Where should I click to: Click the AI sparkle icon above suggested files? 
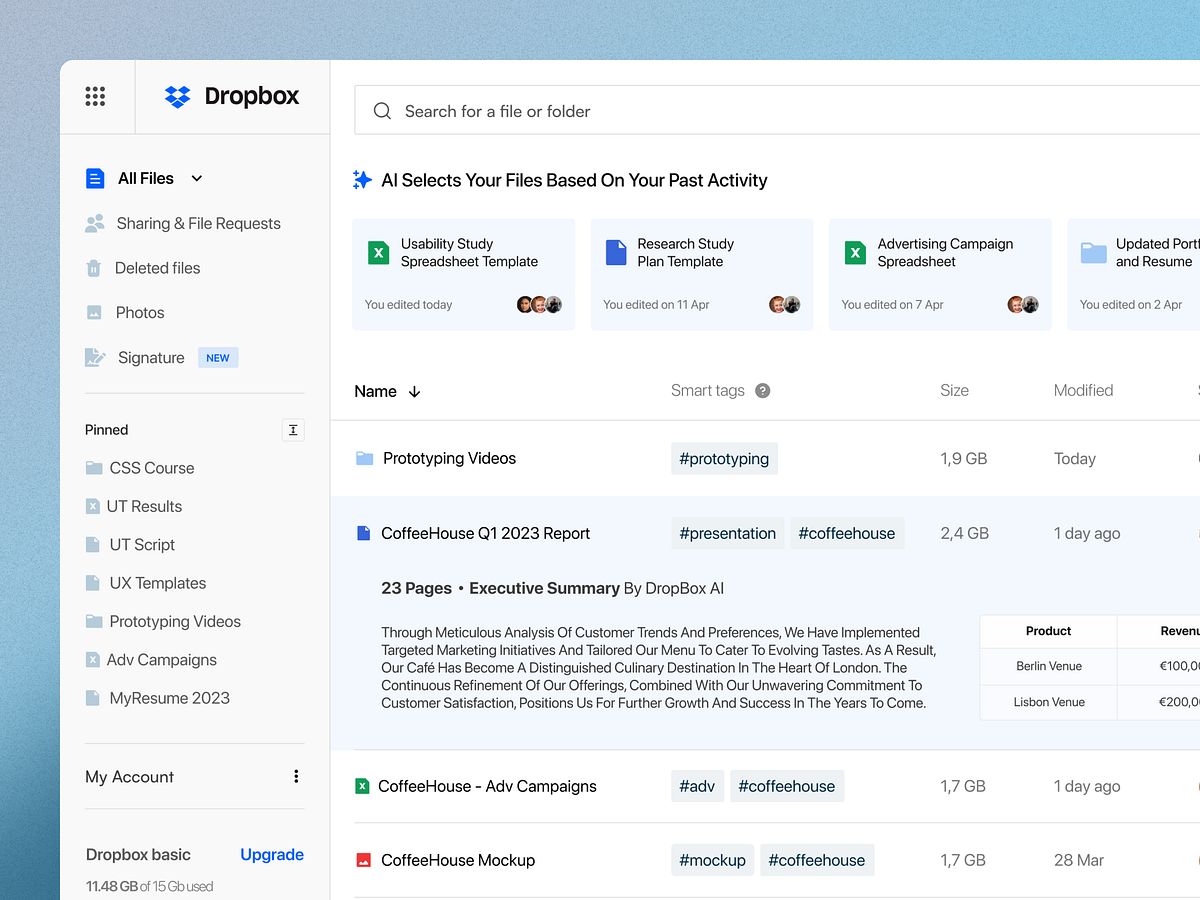(362, 180)
